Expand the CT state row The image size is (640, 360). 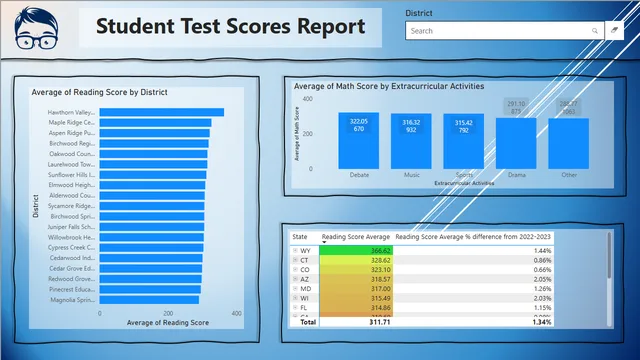click(x=295, y=260)
